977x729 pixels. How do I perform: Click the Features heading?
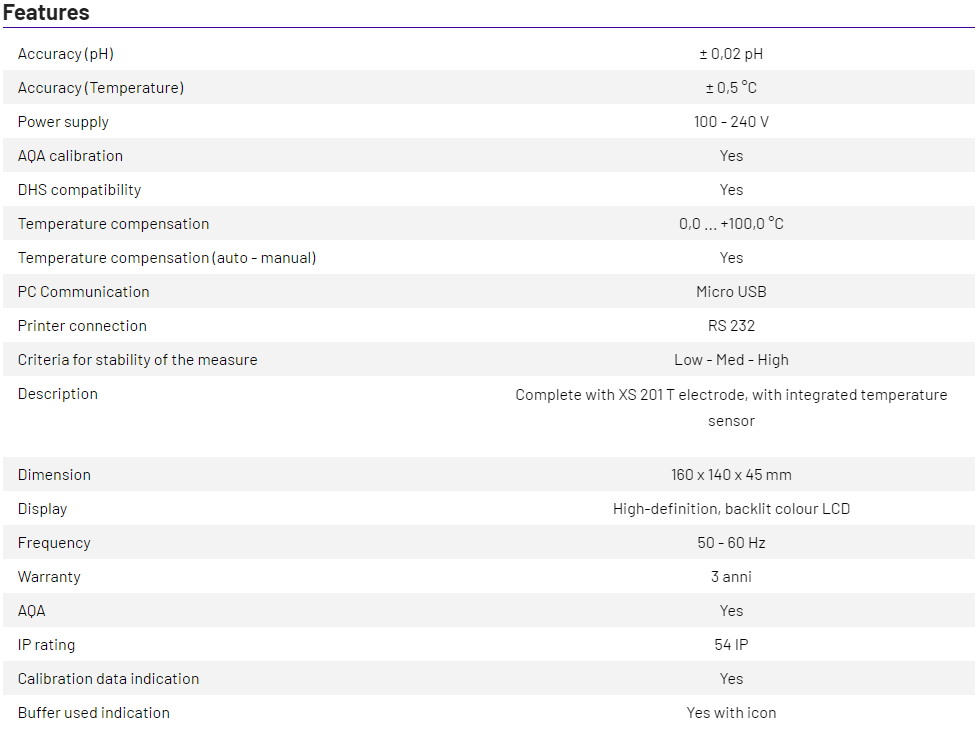tap(46, 13)
